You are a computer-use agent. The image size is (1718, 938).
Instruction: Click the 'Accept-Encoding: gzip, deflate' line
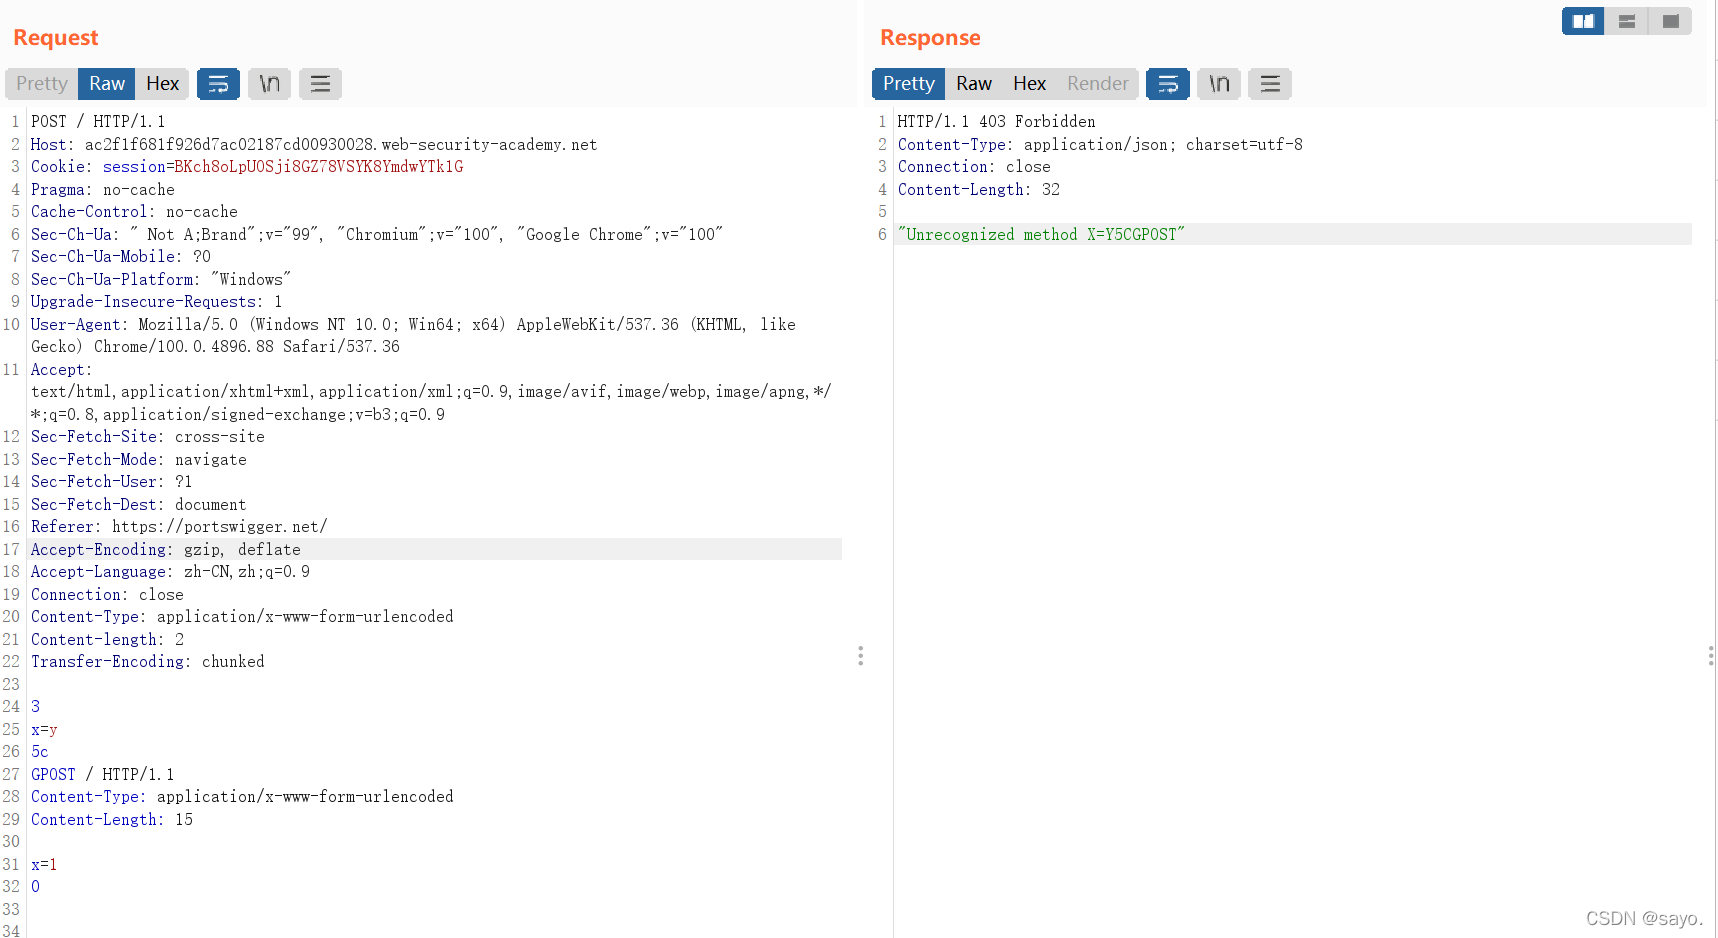(166, 550)
